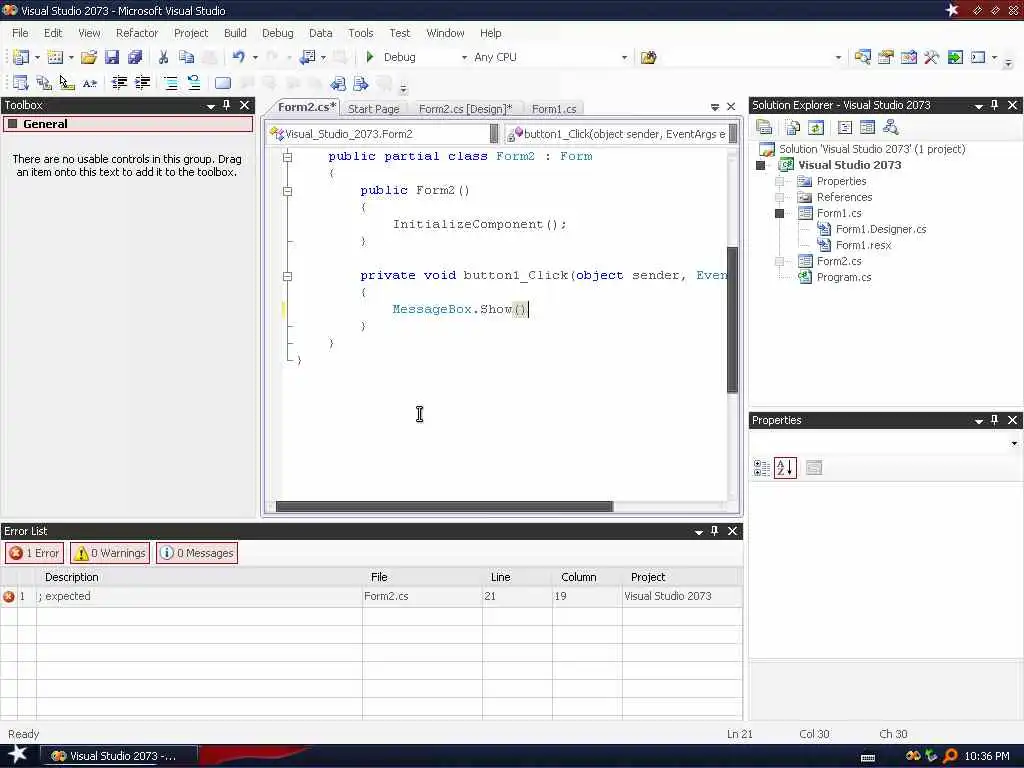The width and height of the screenshot is (1024, 768).
Task: Open the Toolbox via the hammer-wrench icon
Action: click(x=931, y=57)
